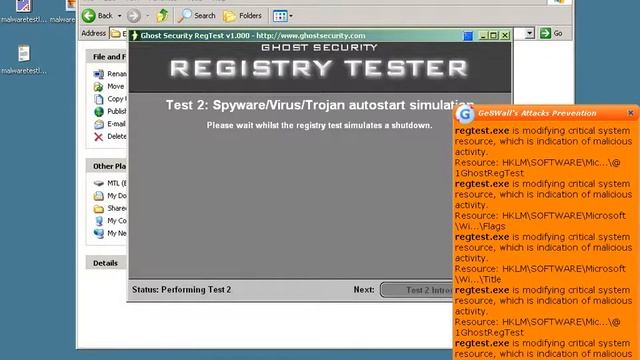Click the 'Test 2: Spyware/Virus/Trojan' heading

[320, 105]
